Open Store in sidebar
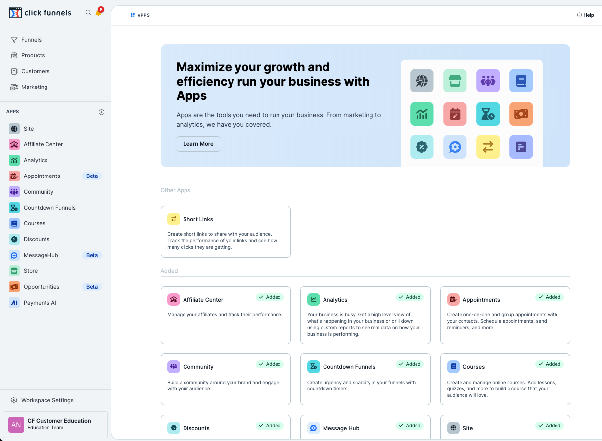Viewport: 602px width, 441px height. (23, 271)
